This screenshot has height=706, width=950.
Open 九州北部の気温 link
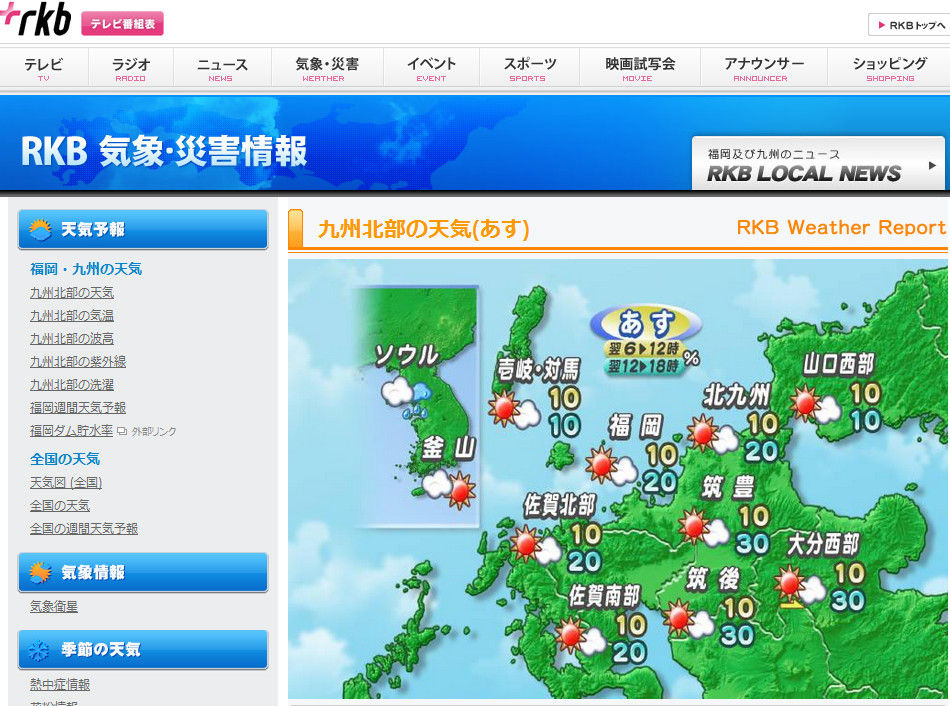click(x=72, y=316)
